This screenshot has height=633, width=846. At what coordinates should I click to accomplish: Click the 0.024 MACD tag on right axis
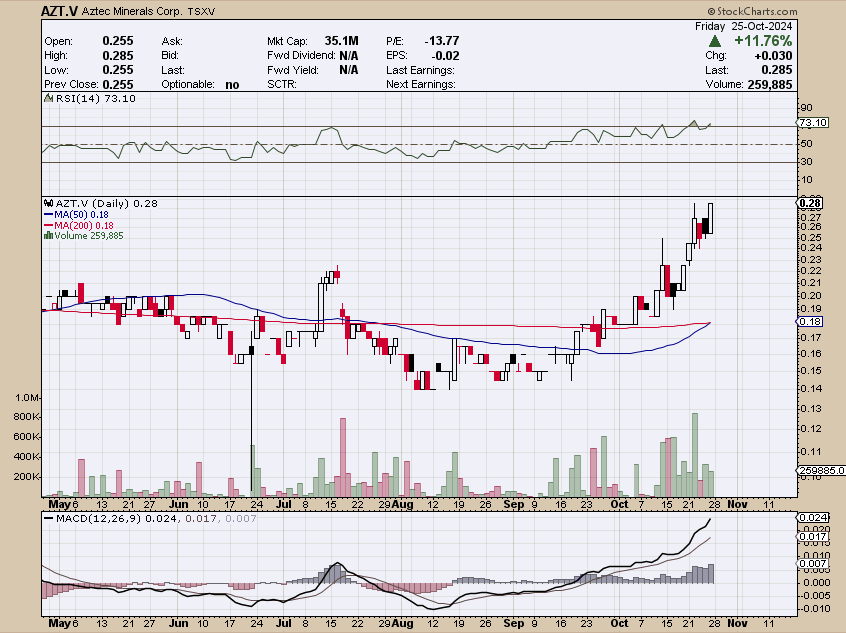814,518
